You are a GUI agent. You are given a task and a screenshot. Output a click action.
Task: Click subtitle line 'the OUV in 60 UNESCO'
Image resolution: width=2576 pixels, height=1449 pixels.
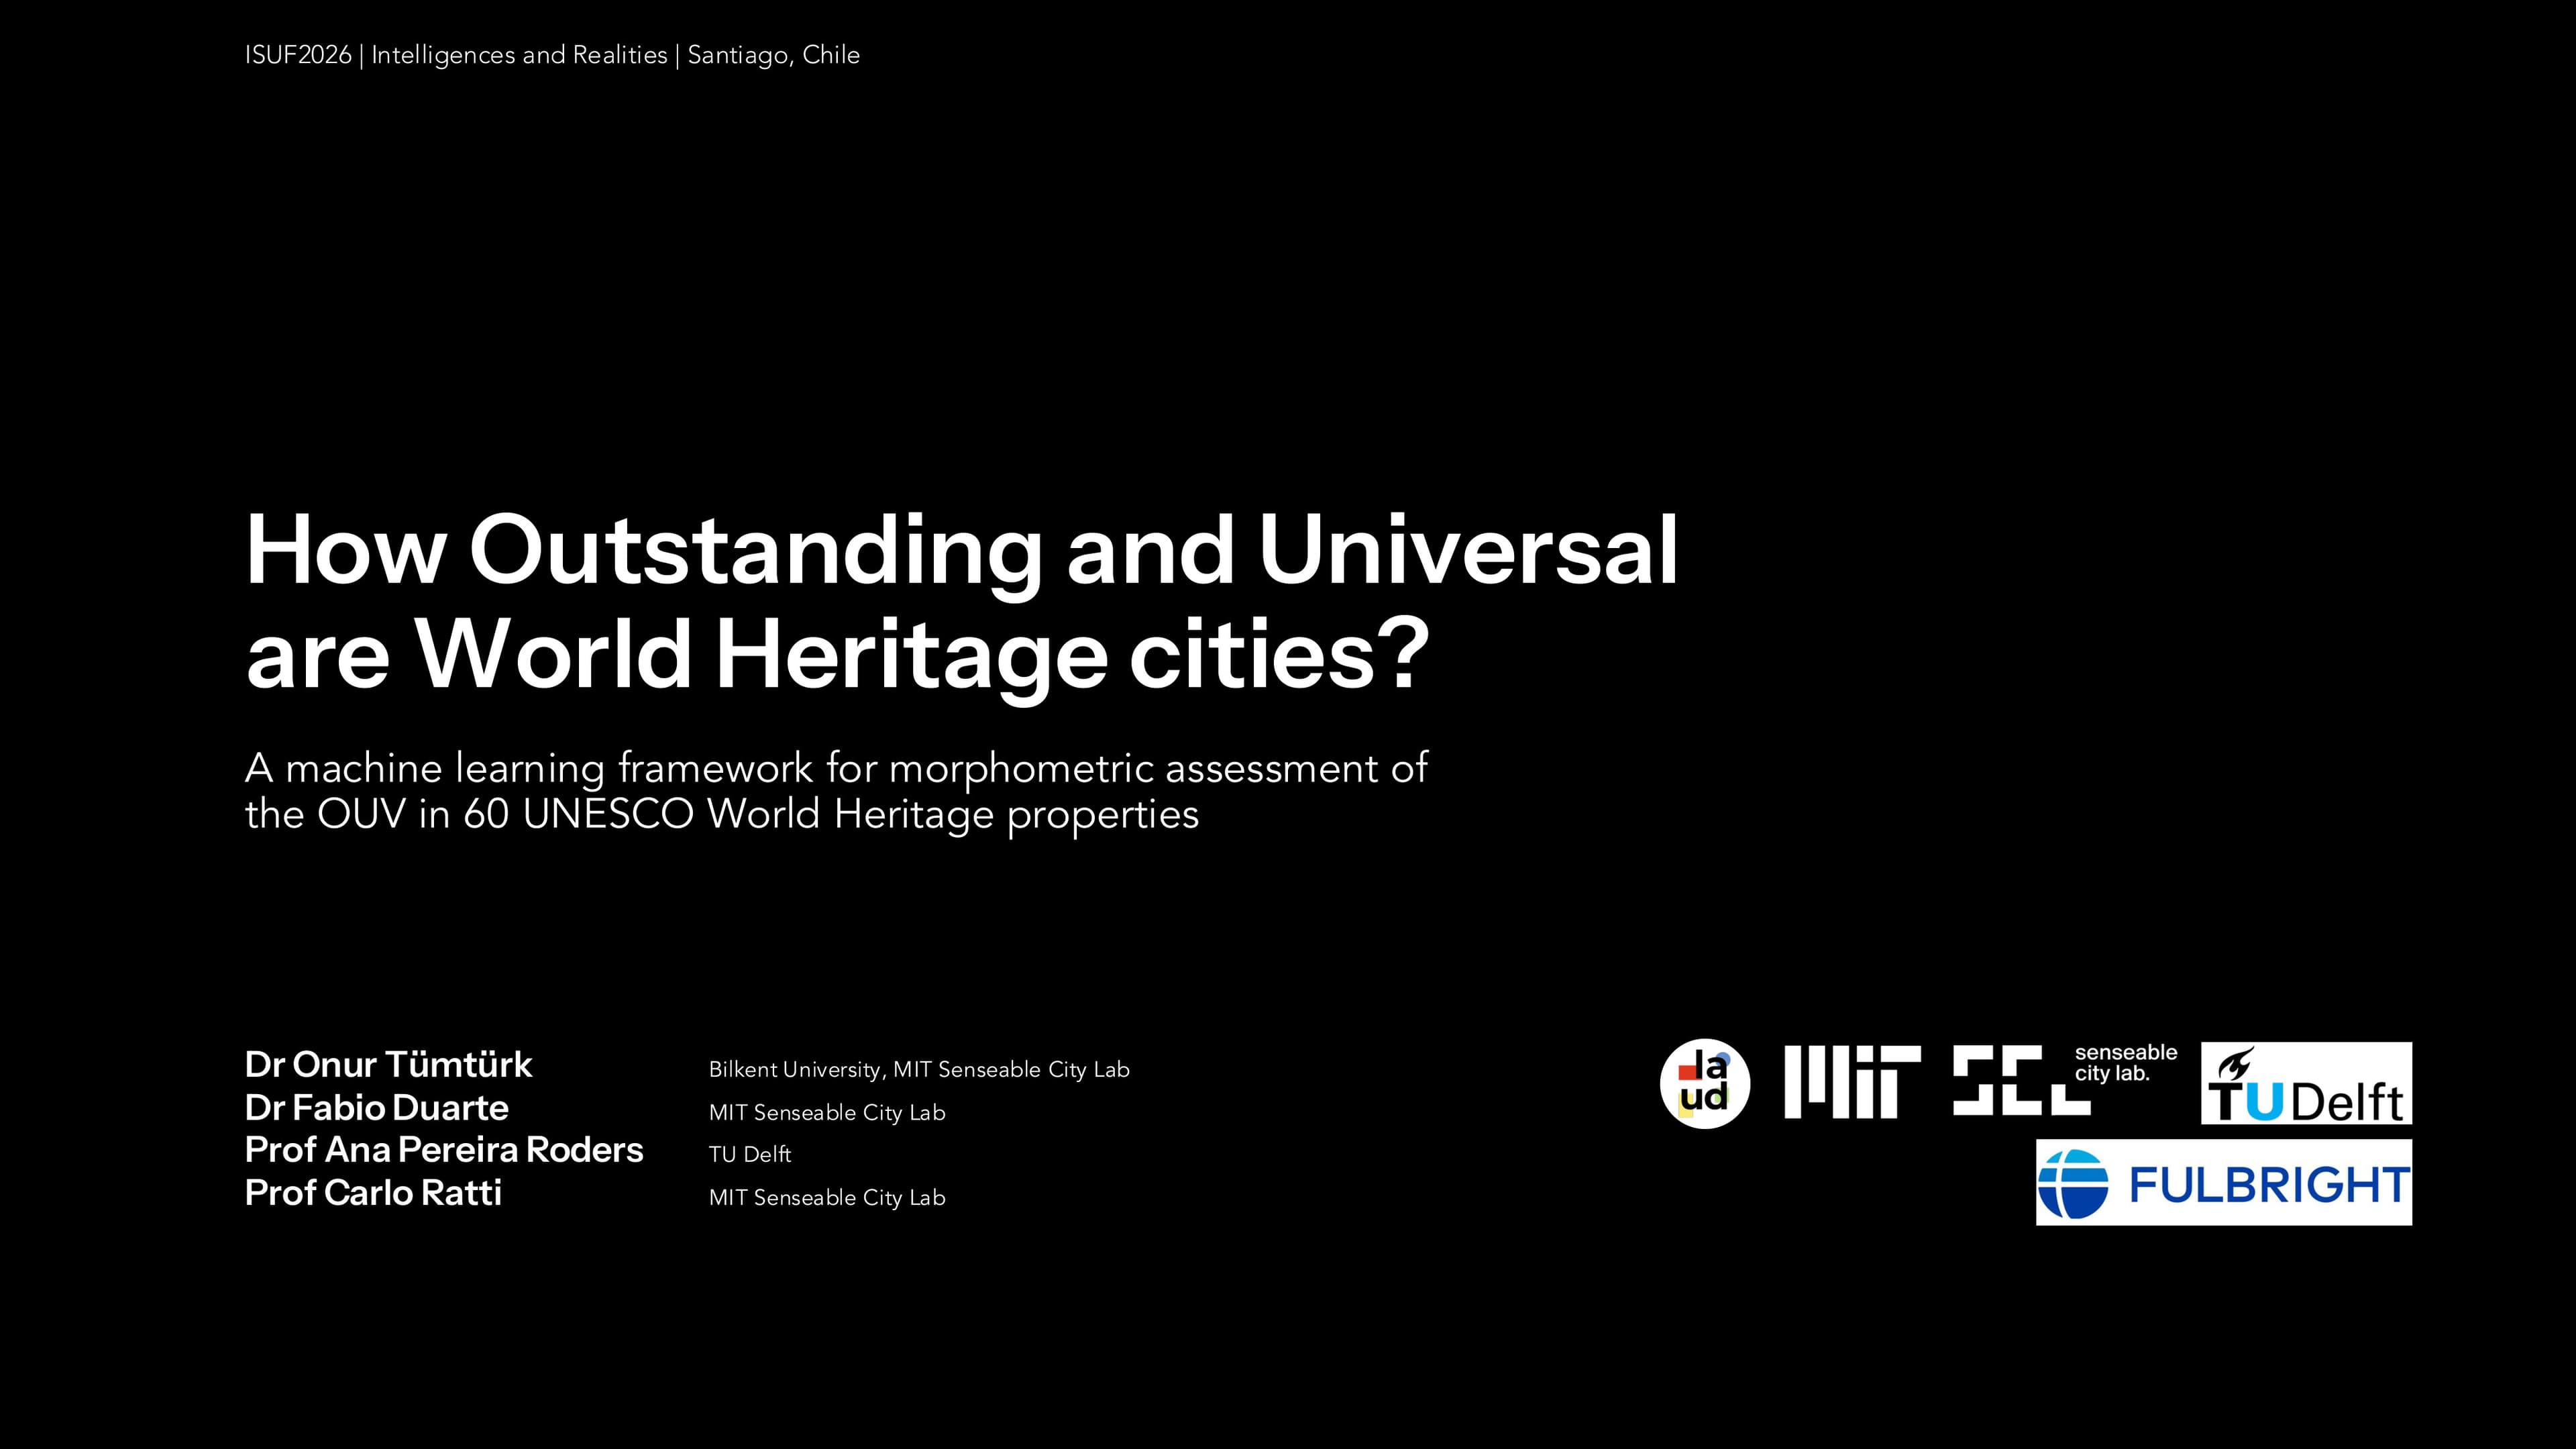722,814
